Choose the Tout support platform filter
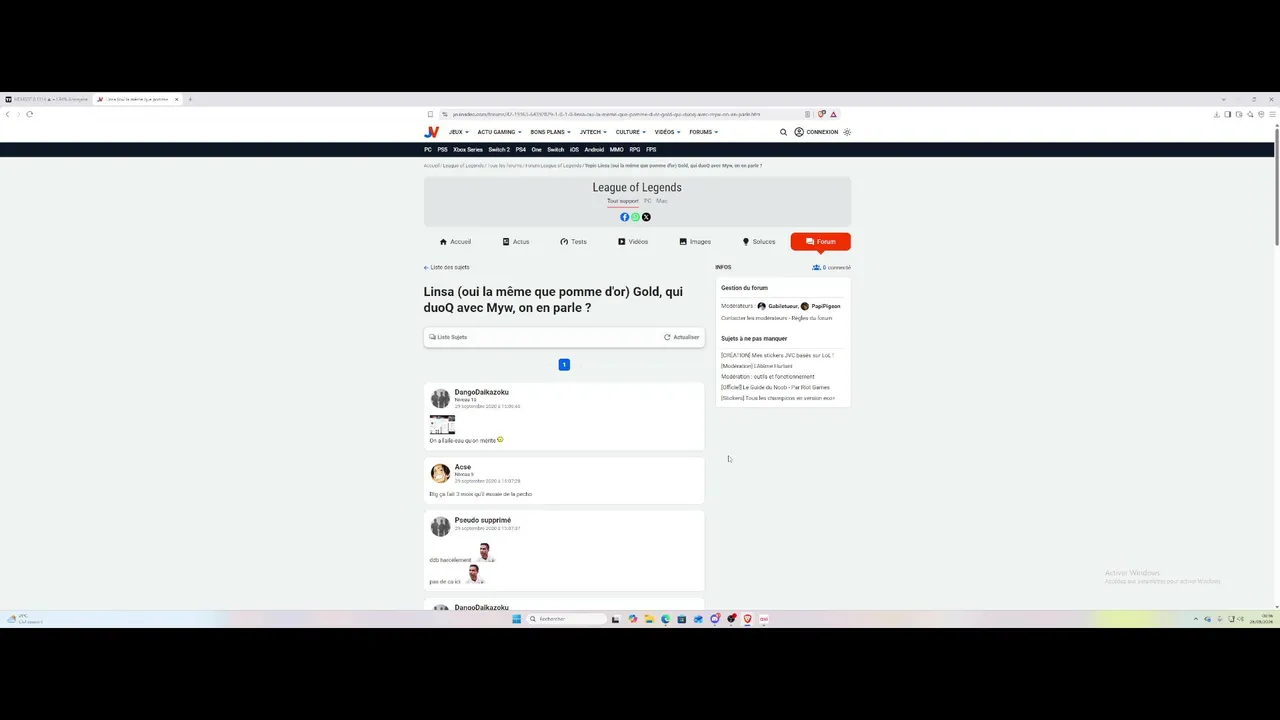Screen dimensions: 1280x720 (x=622, y=201)
